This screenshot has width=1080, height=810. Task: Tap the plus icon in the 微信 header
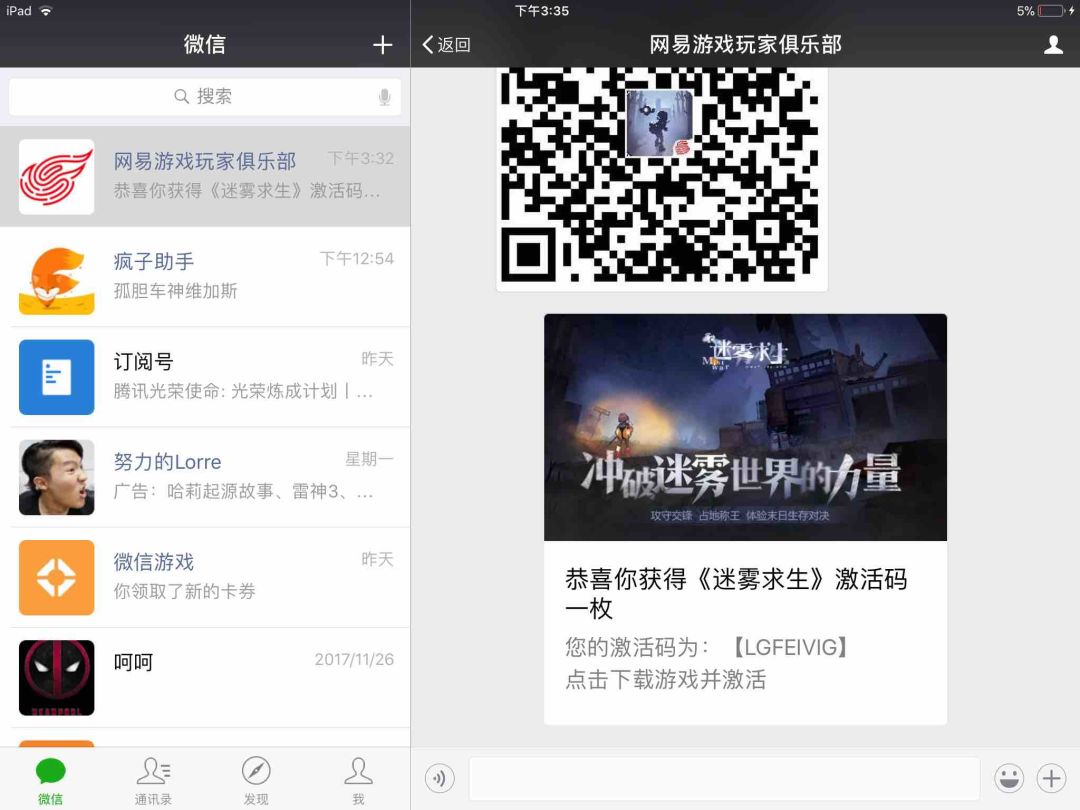click(x=382, y=45)
